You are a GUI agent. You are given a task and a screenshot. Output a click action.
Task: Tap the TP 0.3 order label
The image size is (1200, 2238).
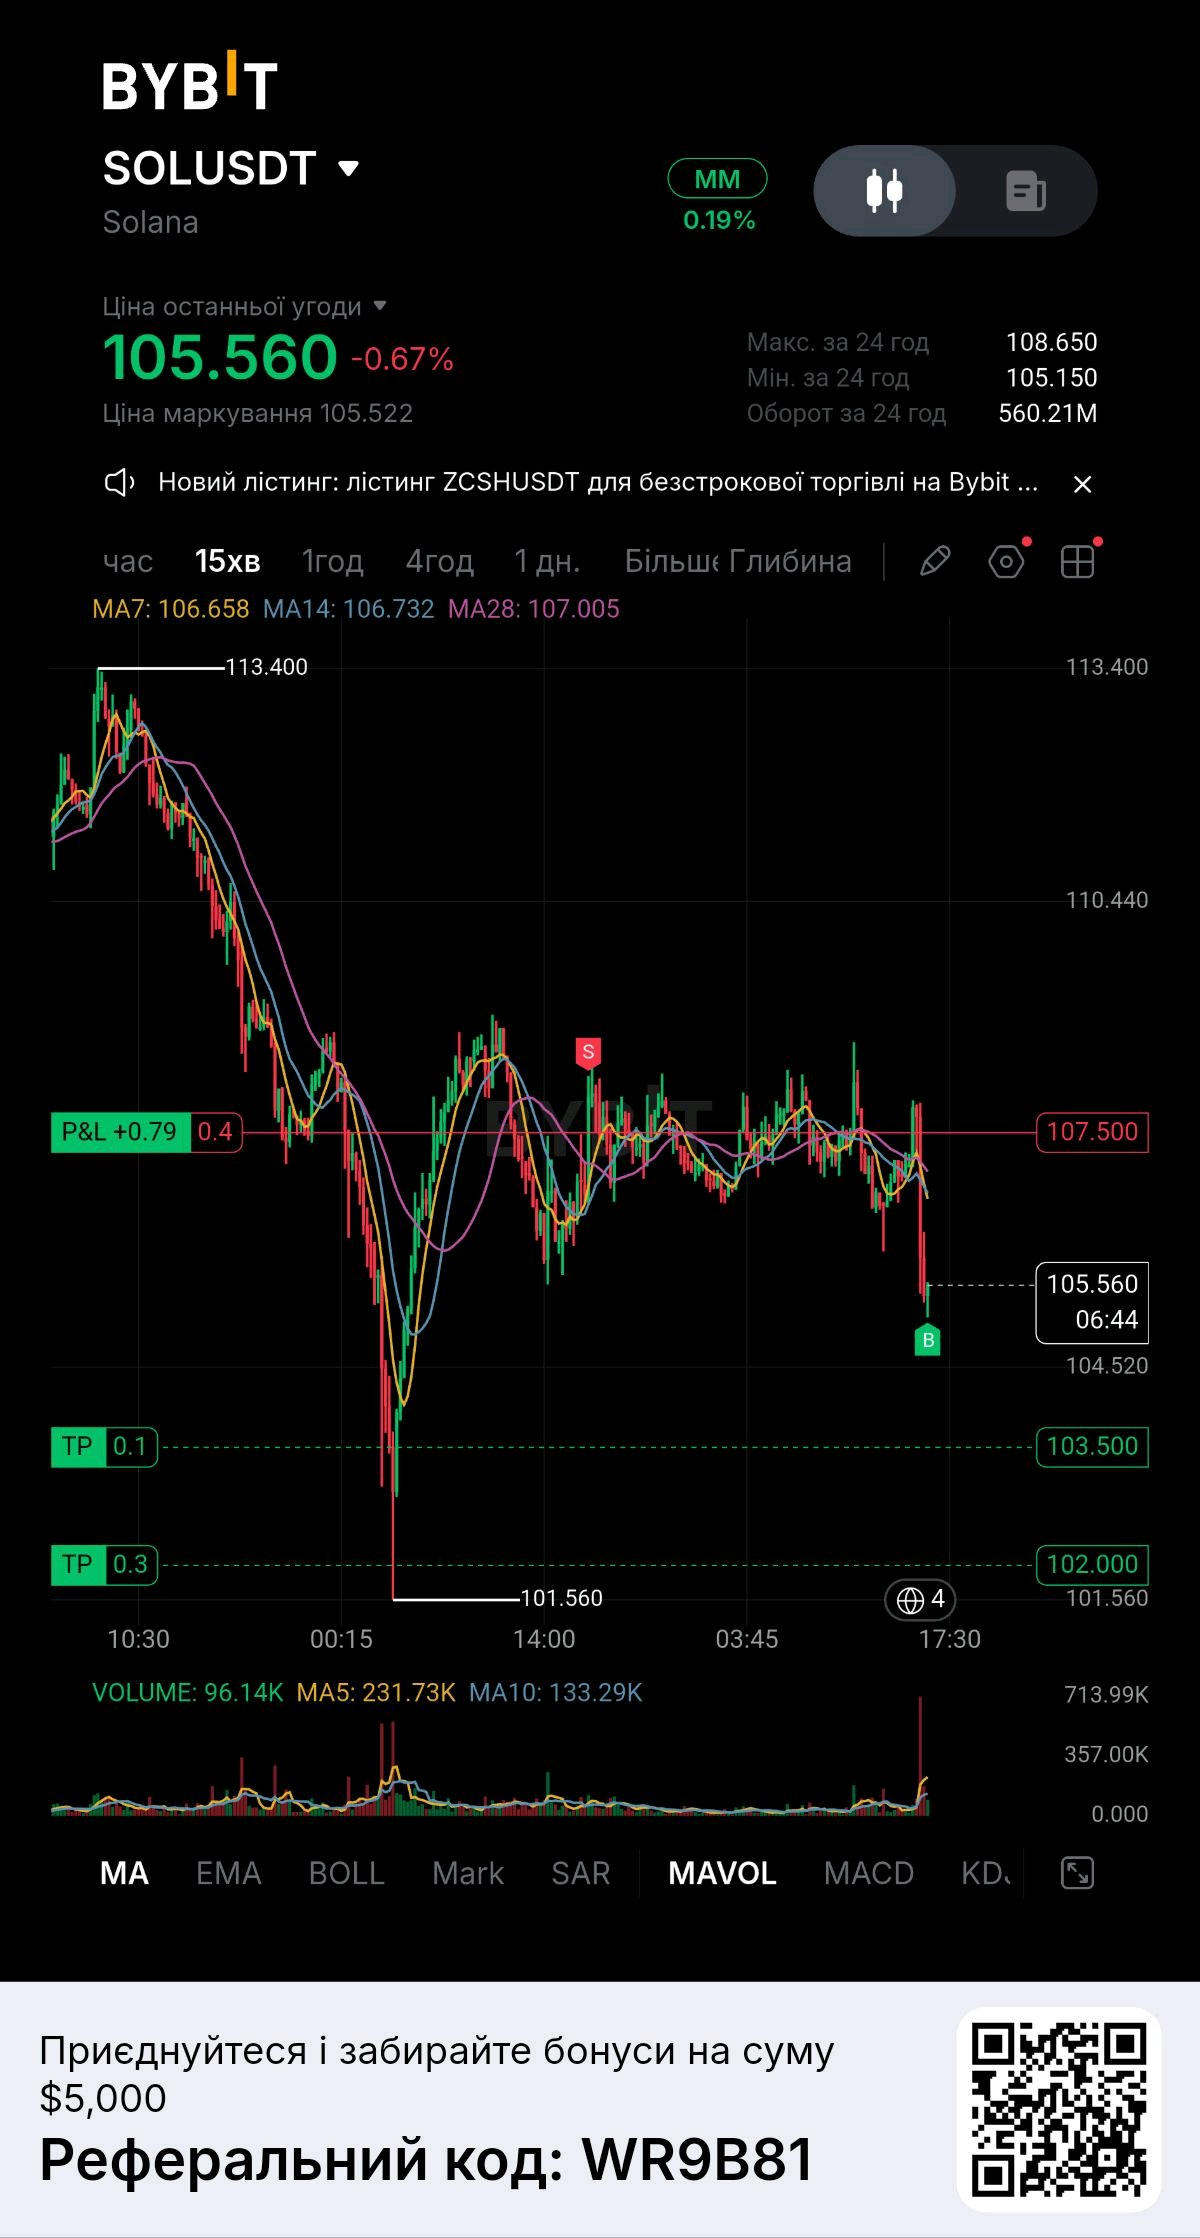pyautogui.click(x=104, y=1564)
